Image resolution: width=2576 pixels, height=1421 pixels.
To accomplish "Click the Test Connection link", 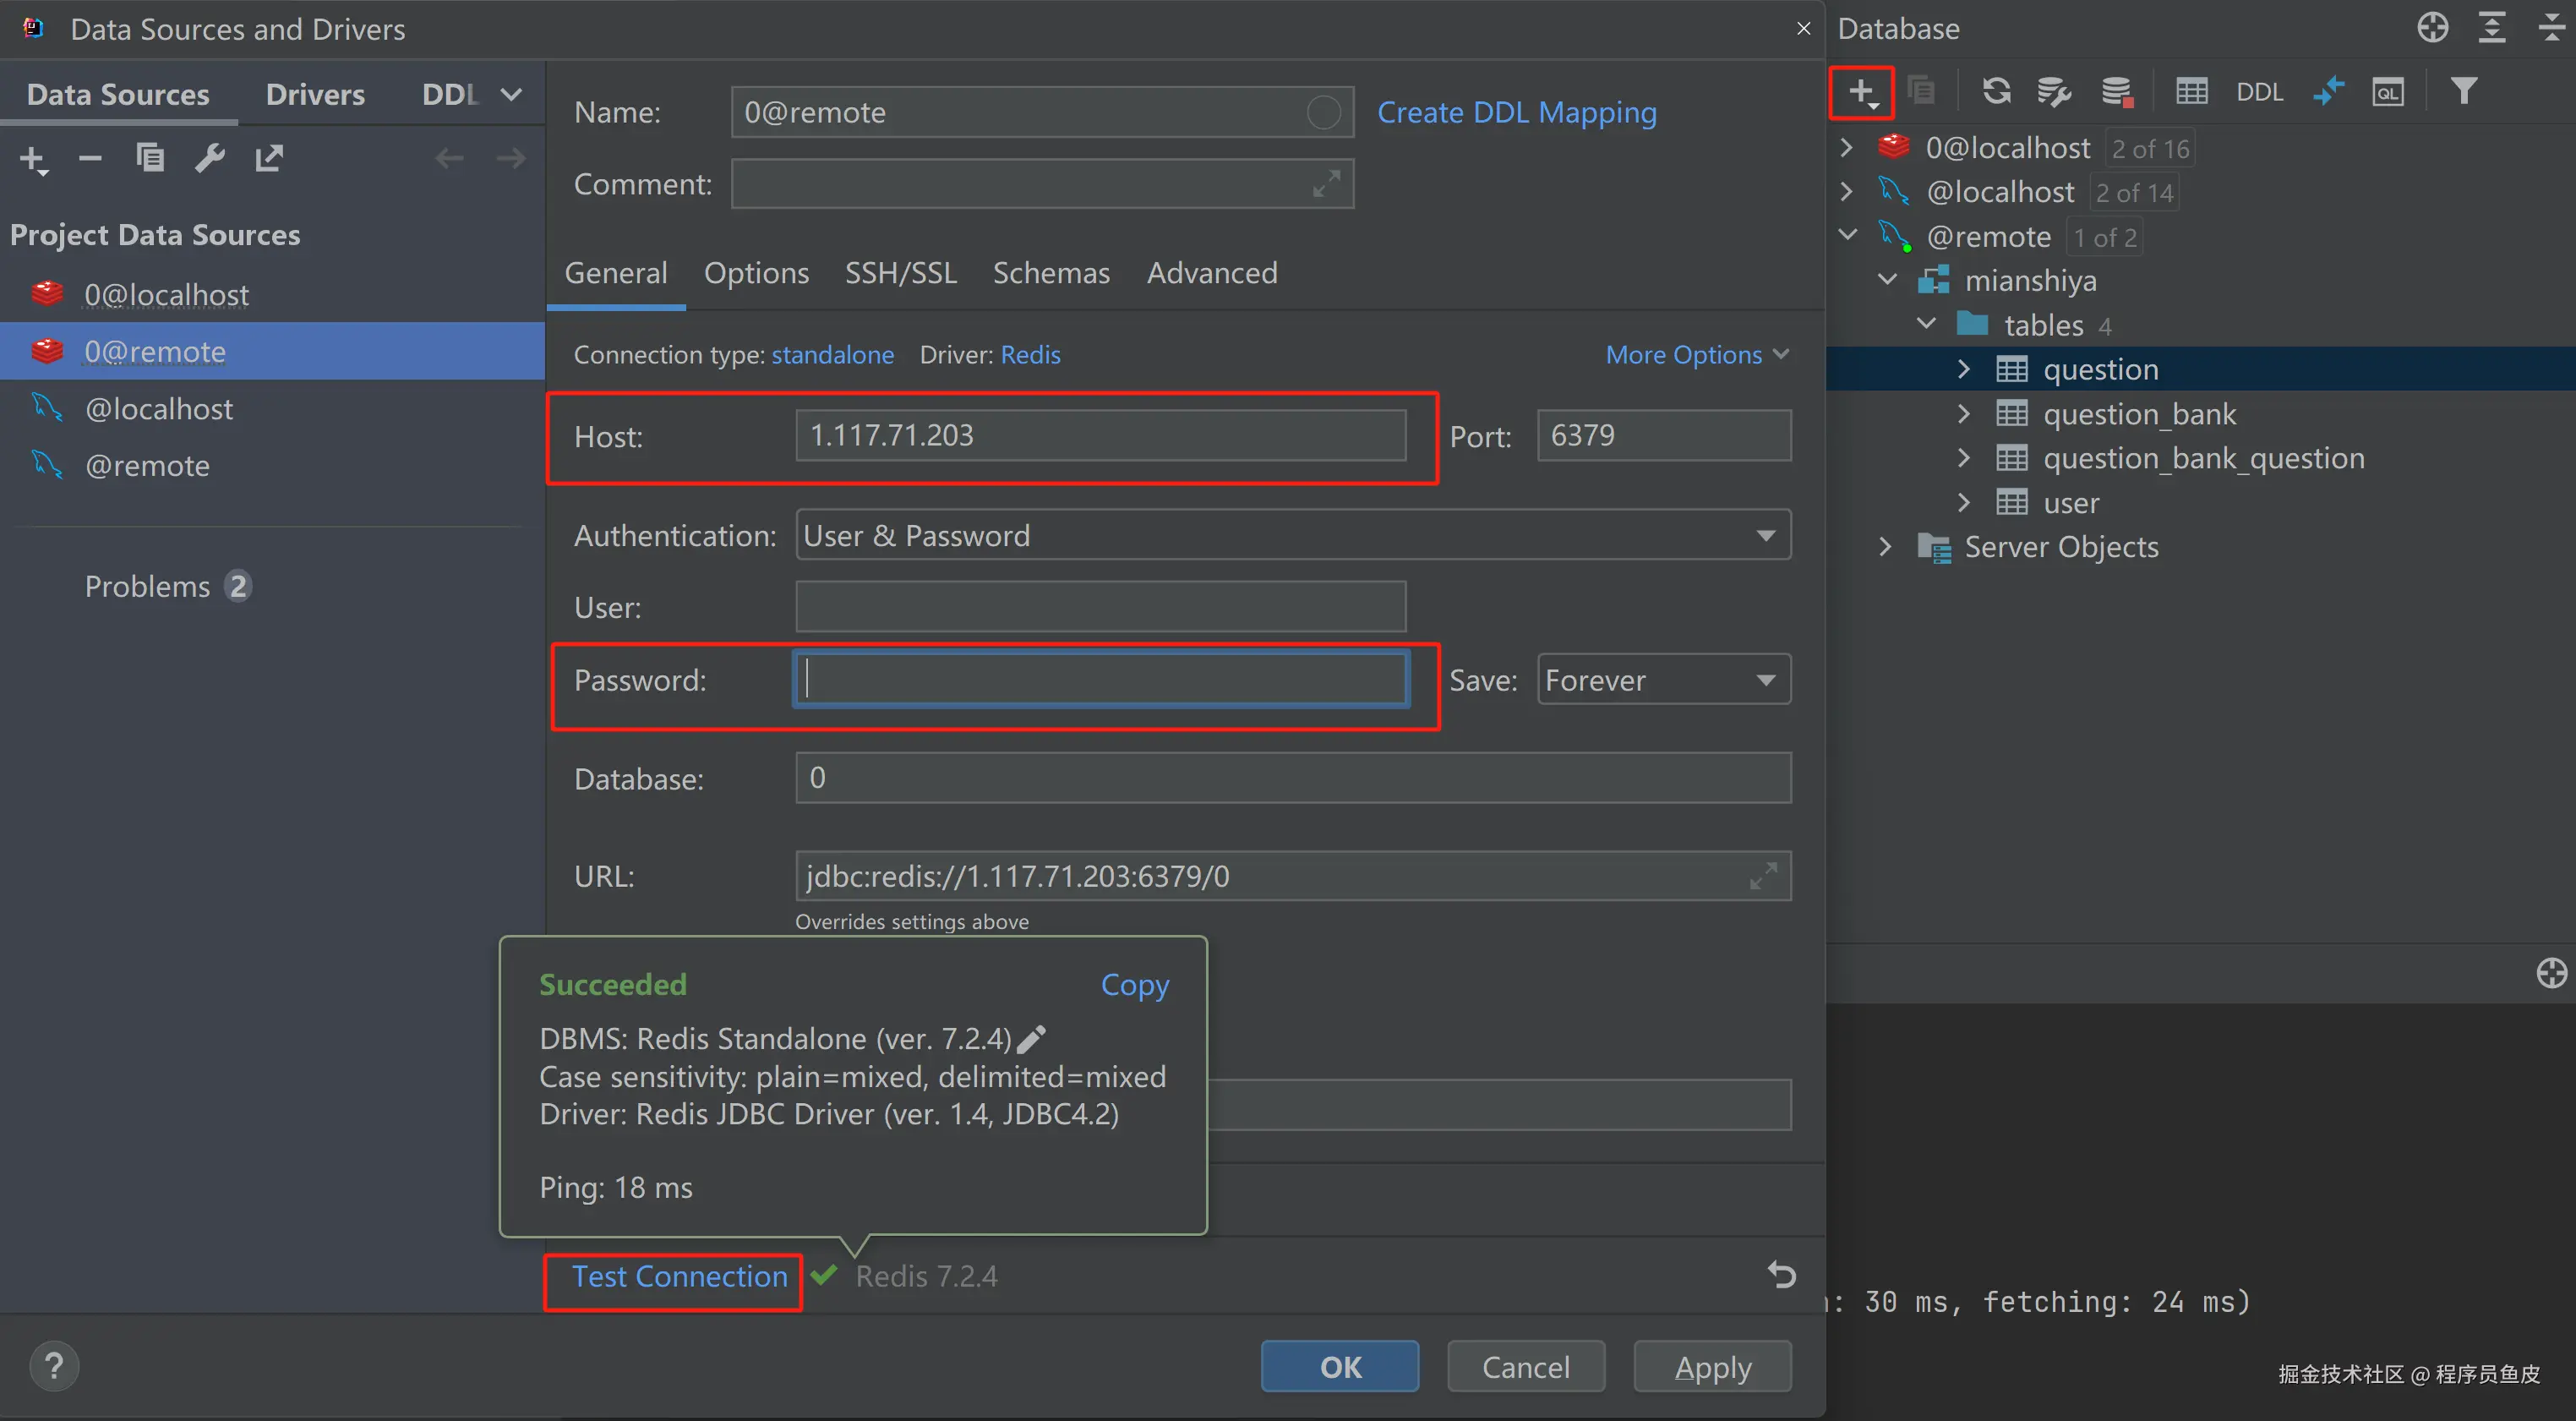I will (679, 1277).
